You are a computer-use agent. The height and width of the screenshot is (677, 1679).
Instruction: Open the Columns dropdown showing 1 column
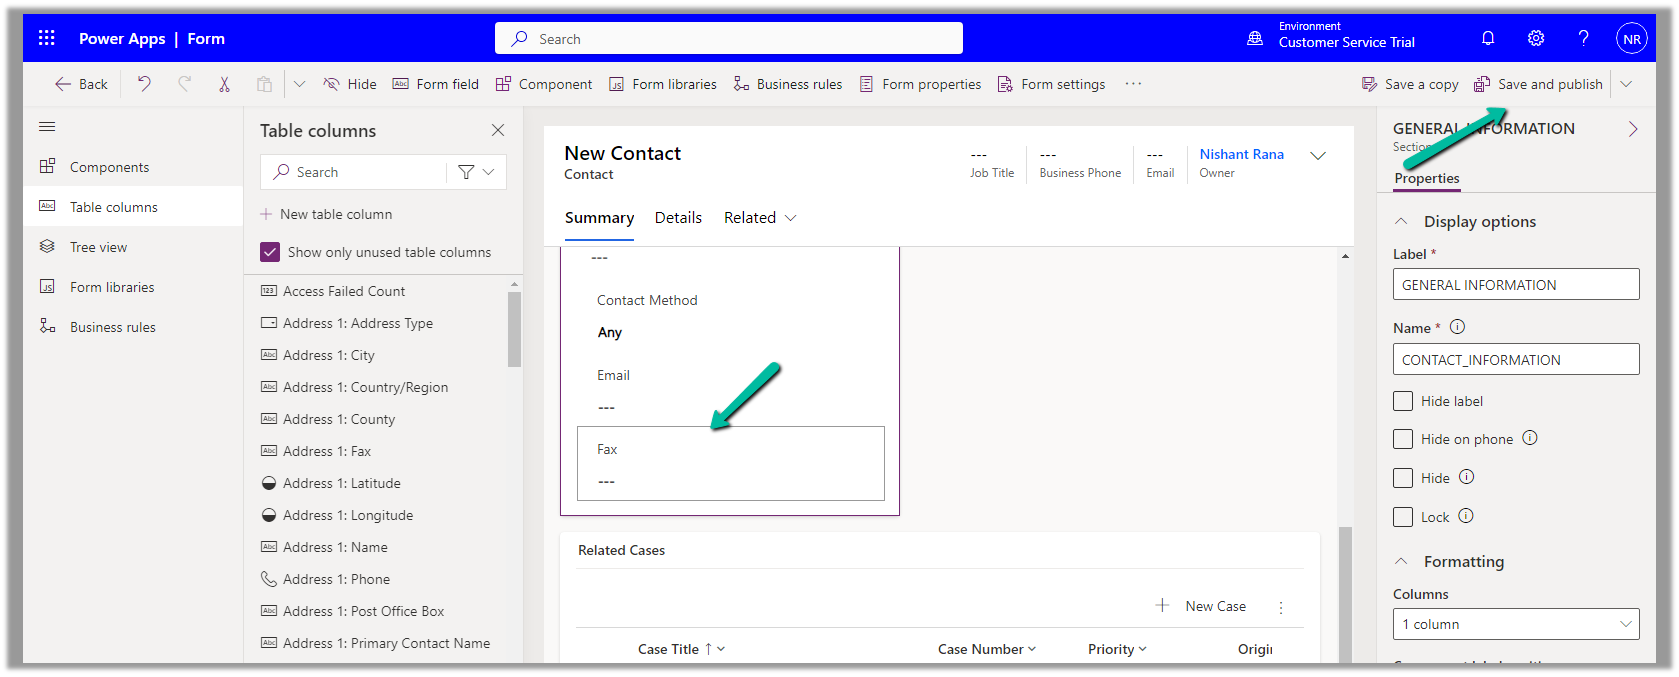click(1515, 624)
